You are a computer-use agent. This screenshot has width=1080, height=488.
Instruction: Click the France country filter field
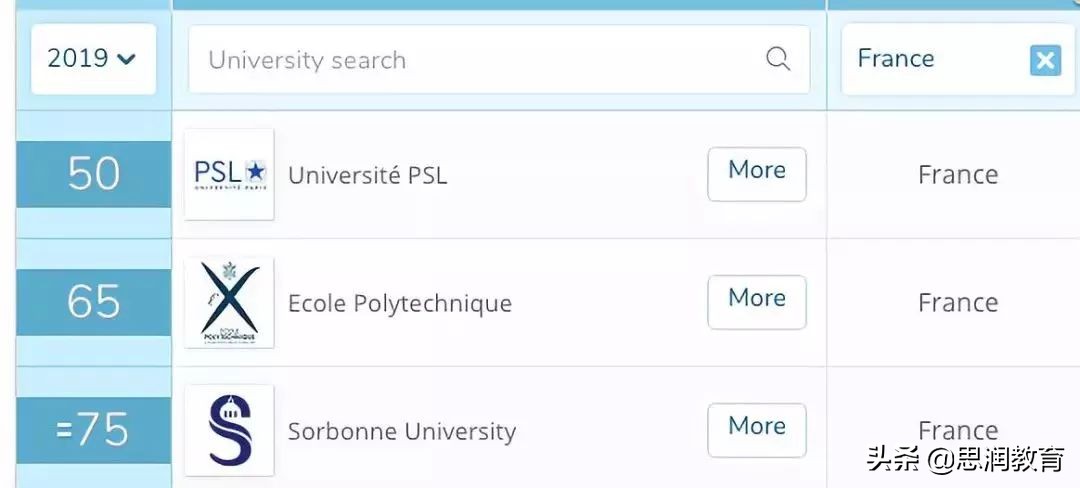point(930,59)
